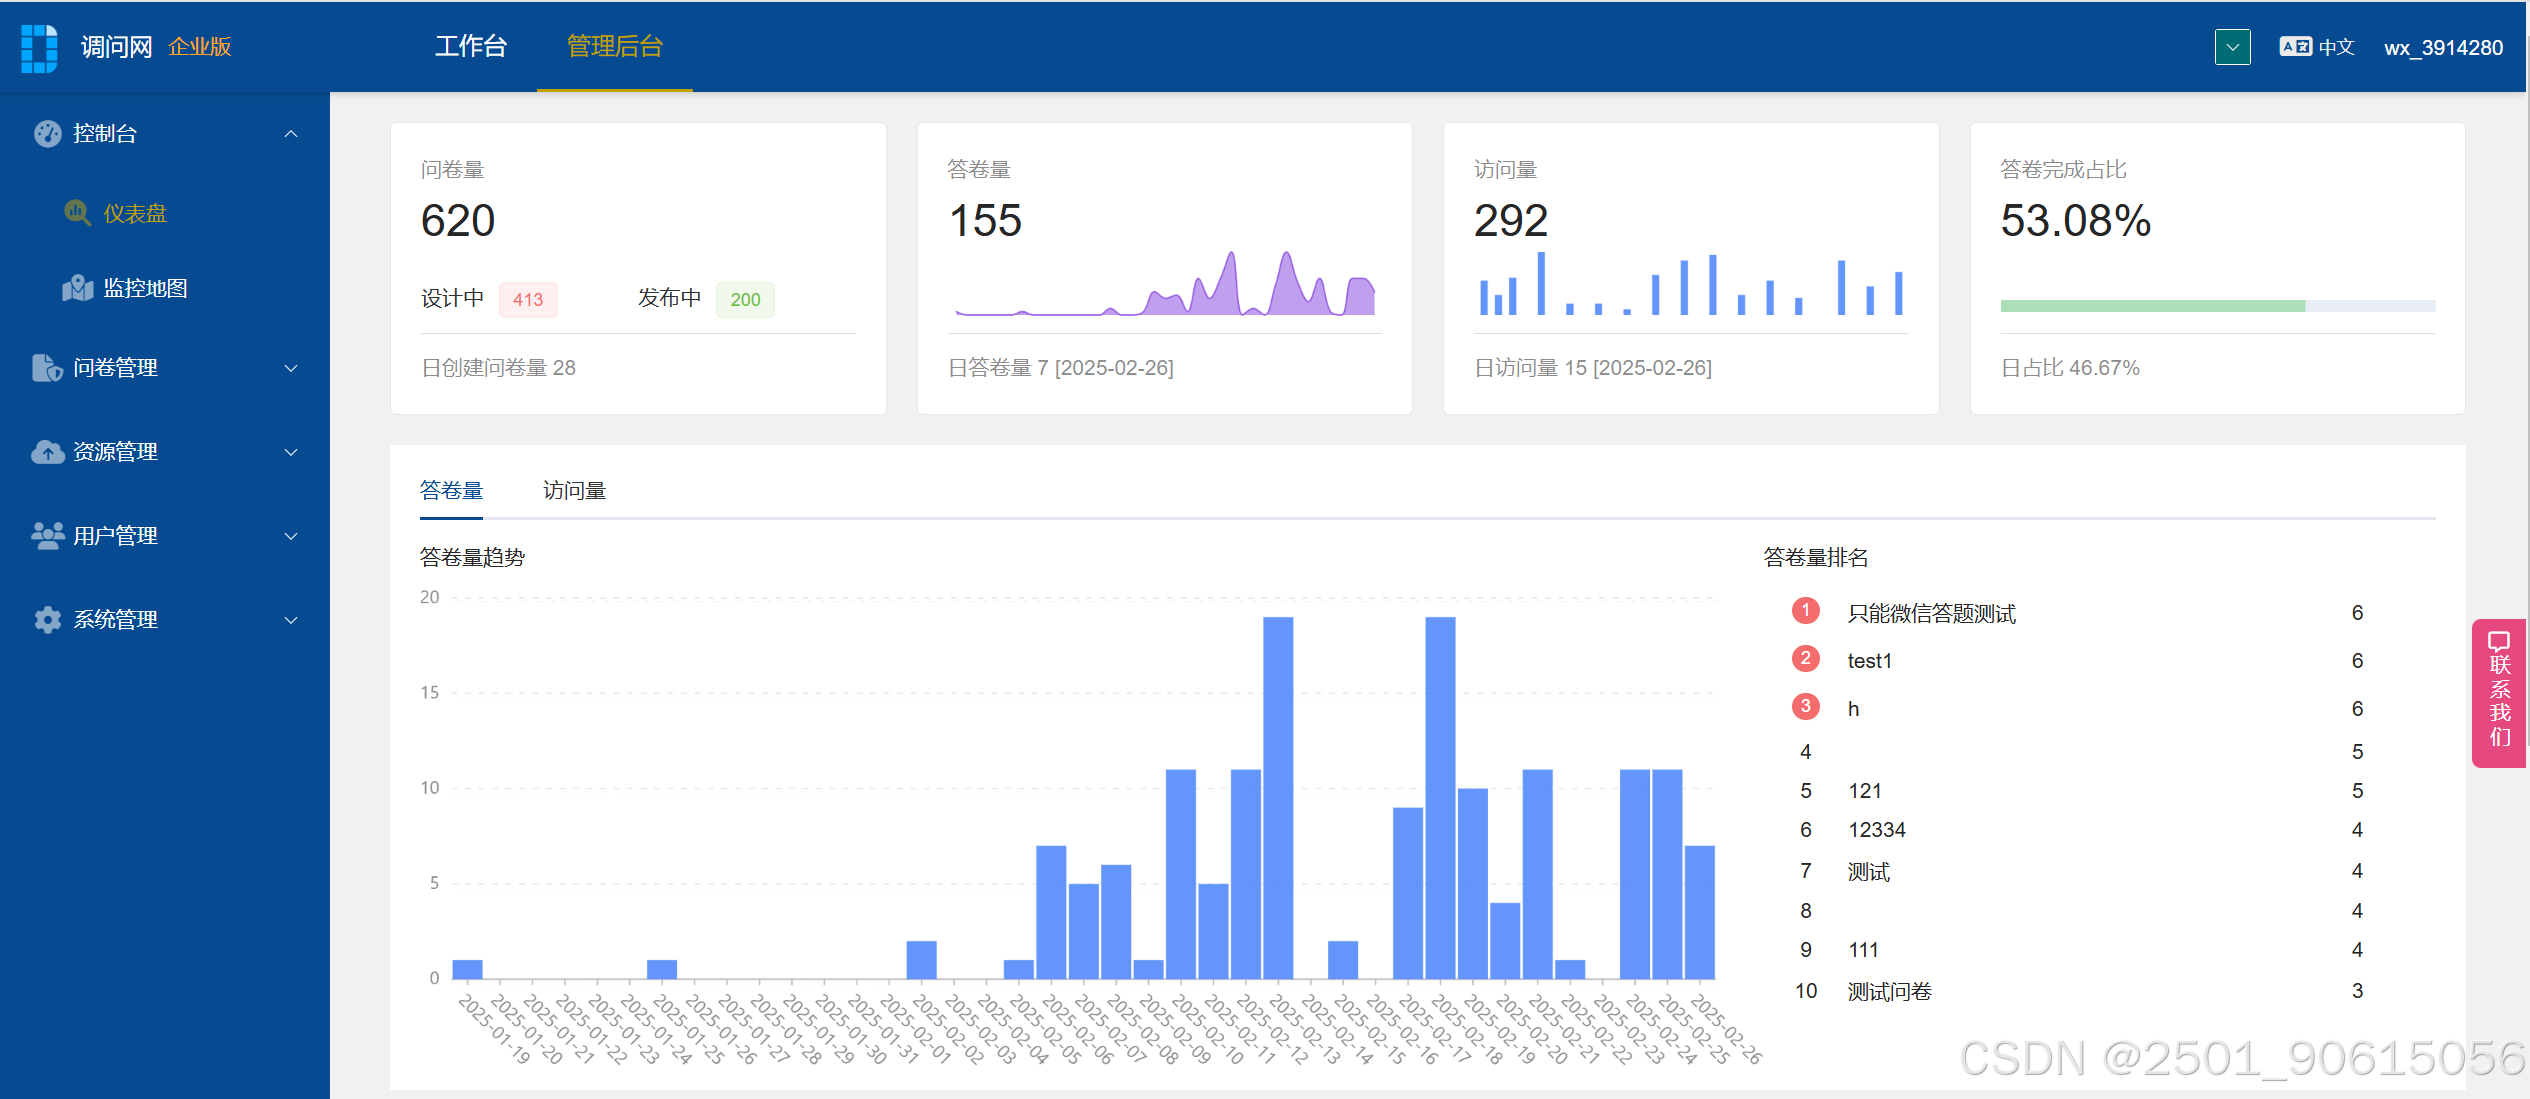Click the 问卷管理 document icon
This screenshot has width=2530, height=1099.
(x=46, y=368)
